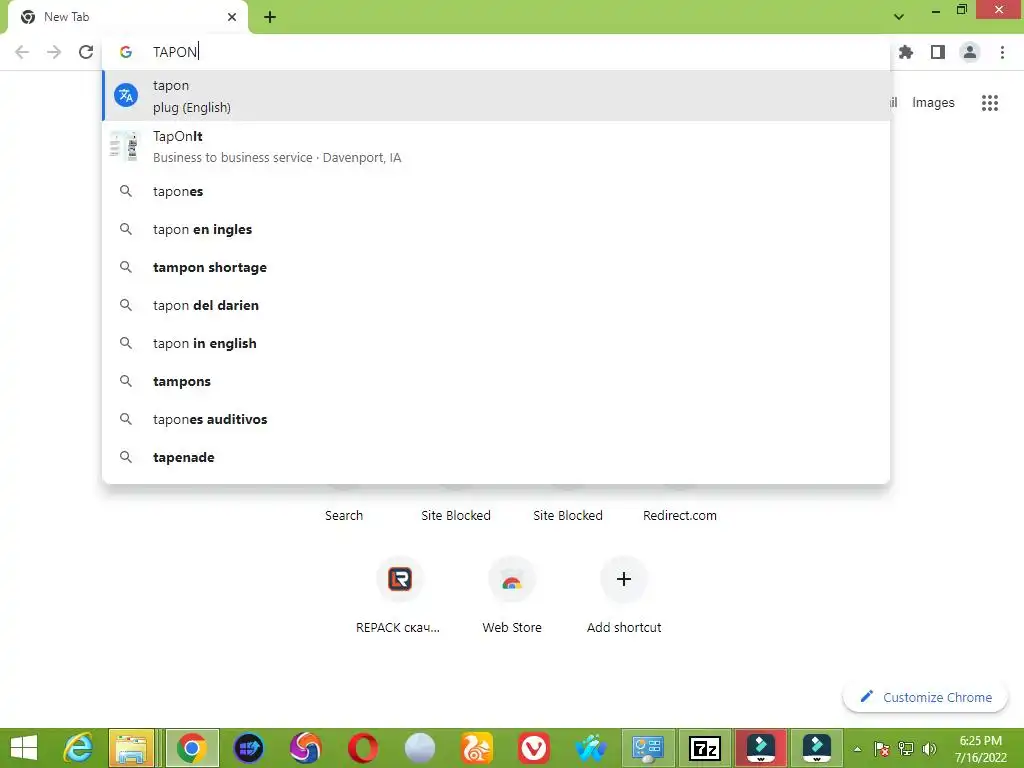Viewport: 1024px width, 768px height.
Task: Open the Extensions puzzle icon
Action: 906,52
